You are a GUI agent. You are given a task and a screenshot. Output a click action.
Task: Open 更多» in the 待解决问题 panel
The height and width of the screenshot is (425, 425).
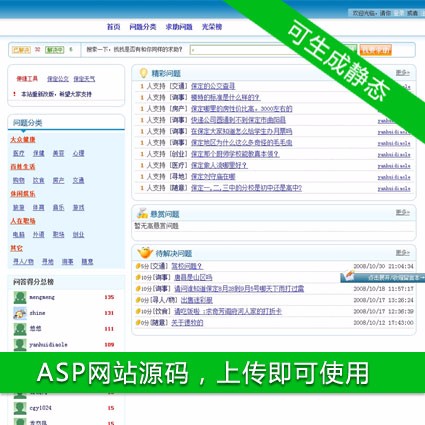(402, 253)
